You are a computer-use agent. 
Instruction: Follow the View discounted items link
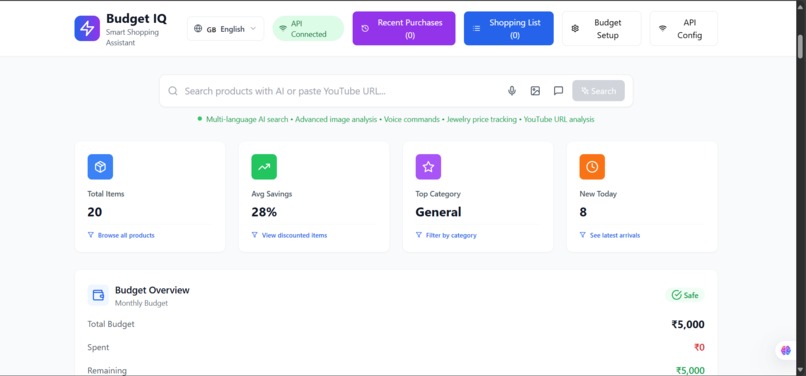(x=295, y=235)
